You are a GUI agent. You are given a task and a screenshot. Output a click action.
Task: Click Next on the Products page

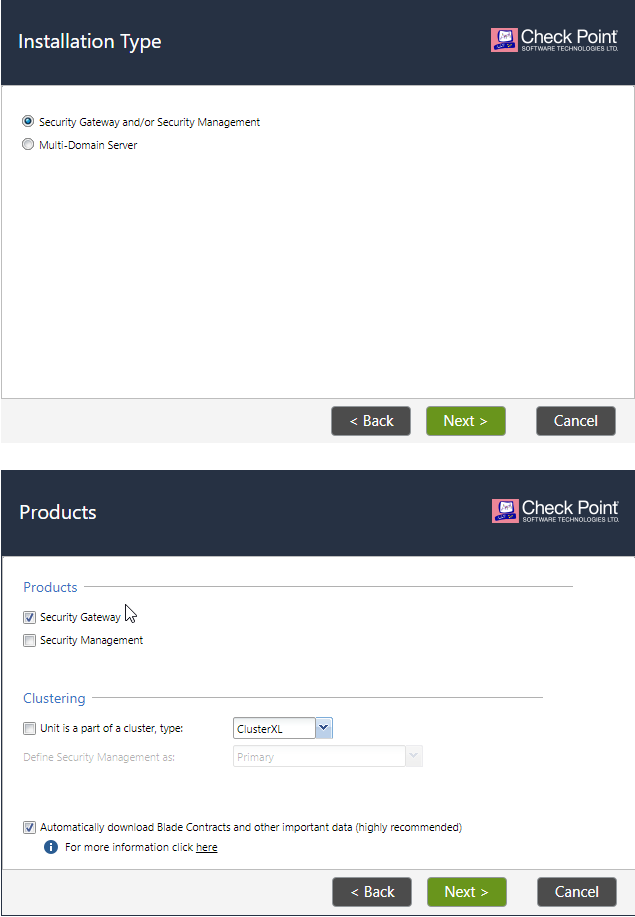[x=467, y=892]
